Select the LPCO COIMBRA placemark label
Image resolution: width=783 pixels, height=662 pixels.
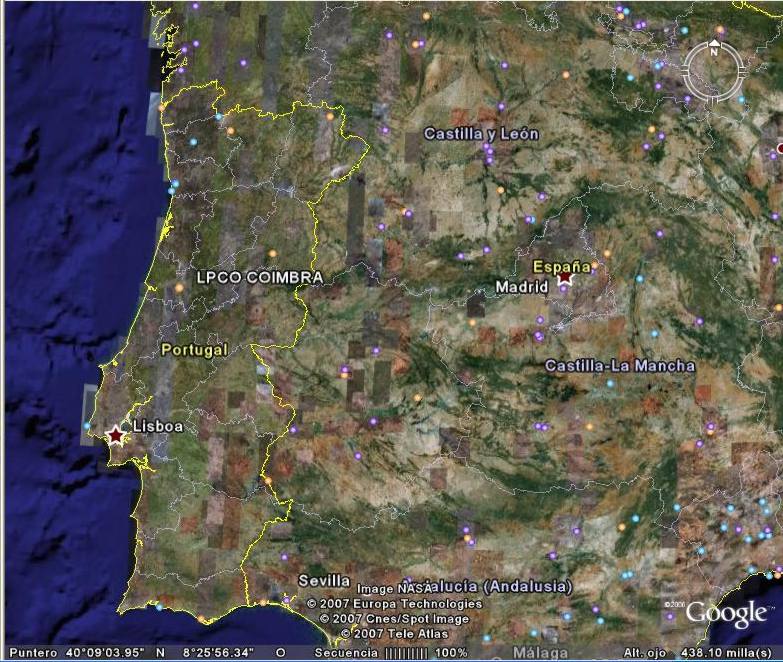point(259,277)
